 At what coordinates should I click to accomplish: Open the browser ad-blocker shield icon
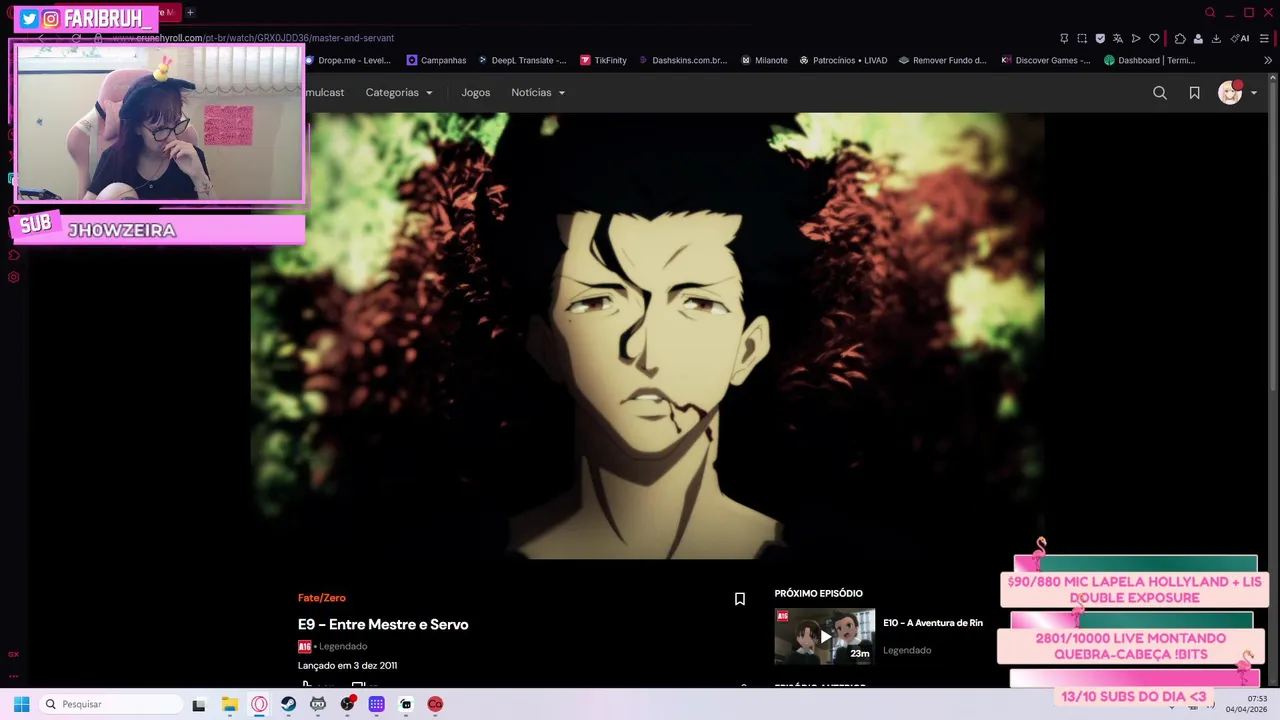point(1100,38)
